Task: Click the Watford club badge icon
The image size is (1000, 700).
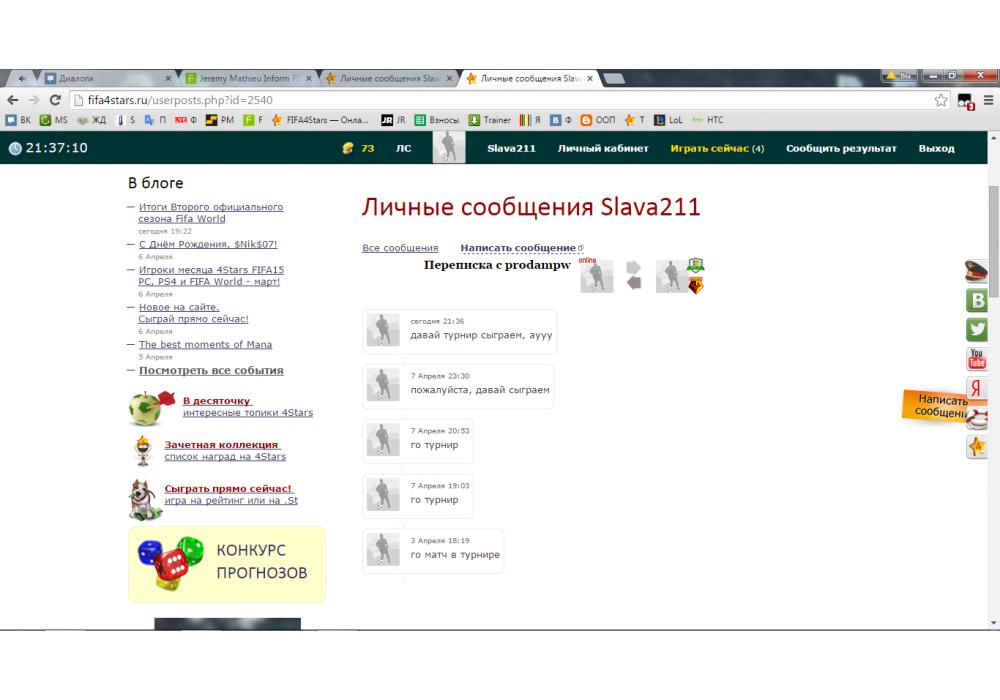Action: click(695, 285)
